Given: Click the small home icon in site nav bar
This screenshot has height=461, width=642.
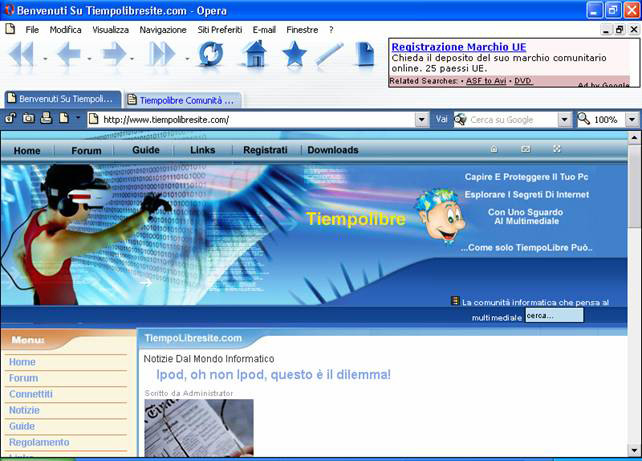Looking at the screenshot, I should [494, 149].
